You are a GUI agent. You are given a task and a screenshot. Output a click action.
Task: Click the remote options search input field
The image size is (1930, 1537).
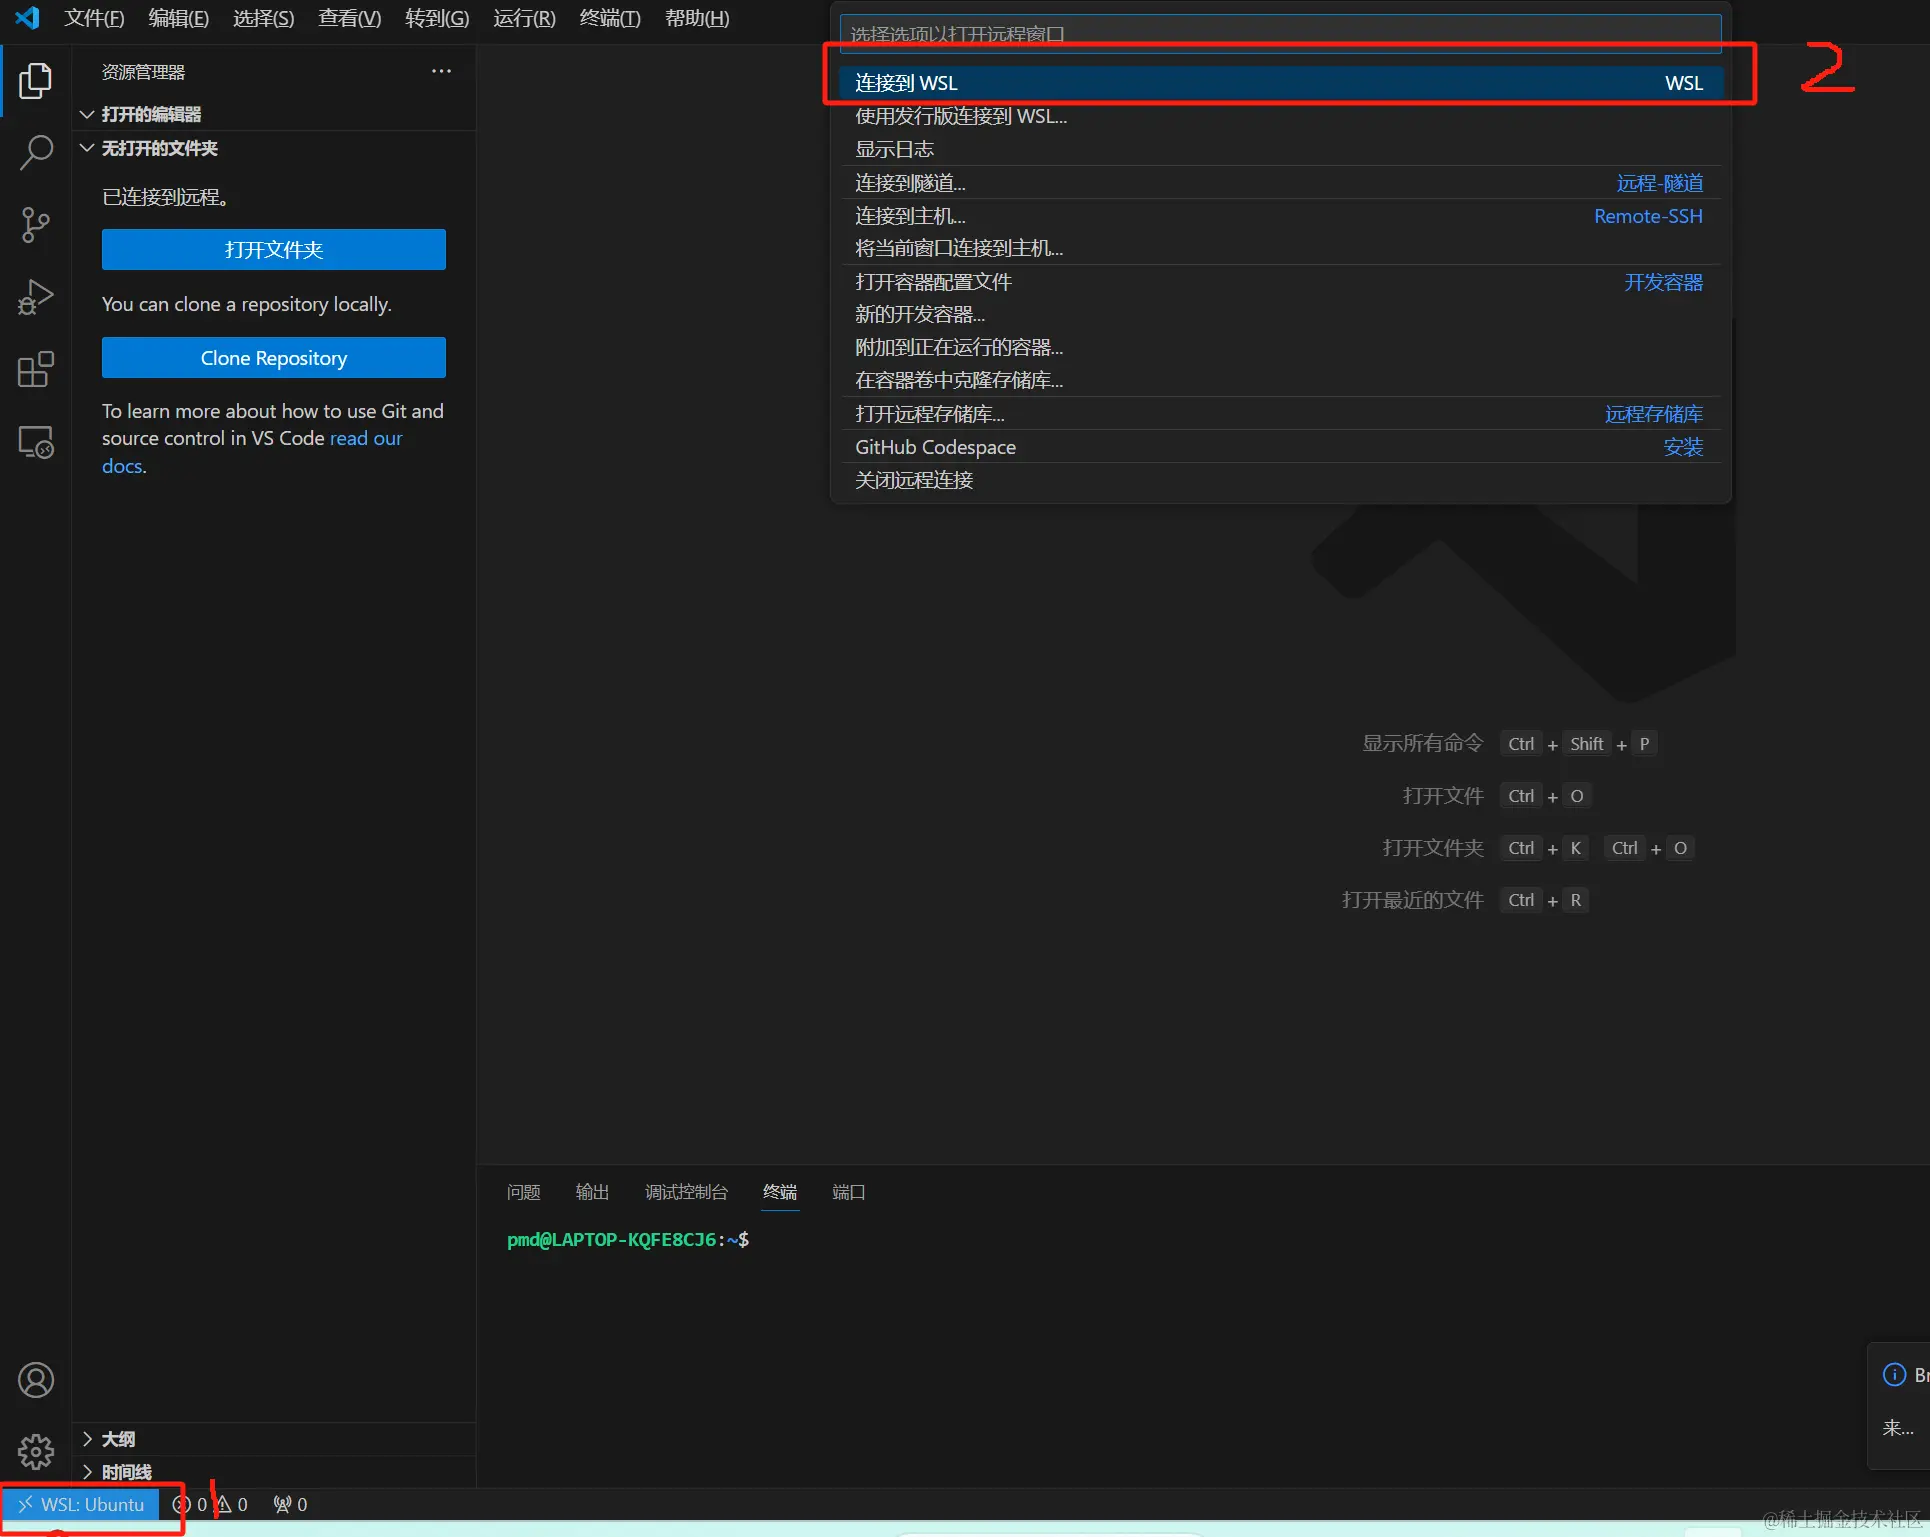pos(1280,34)
